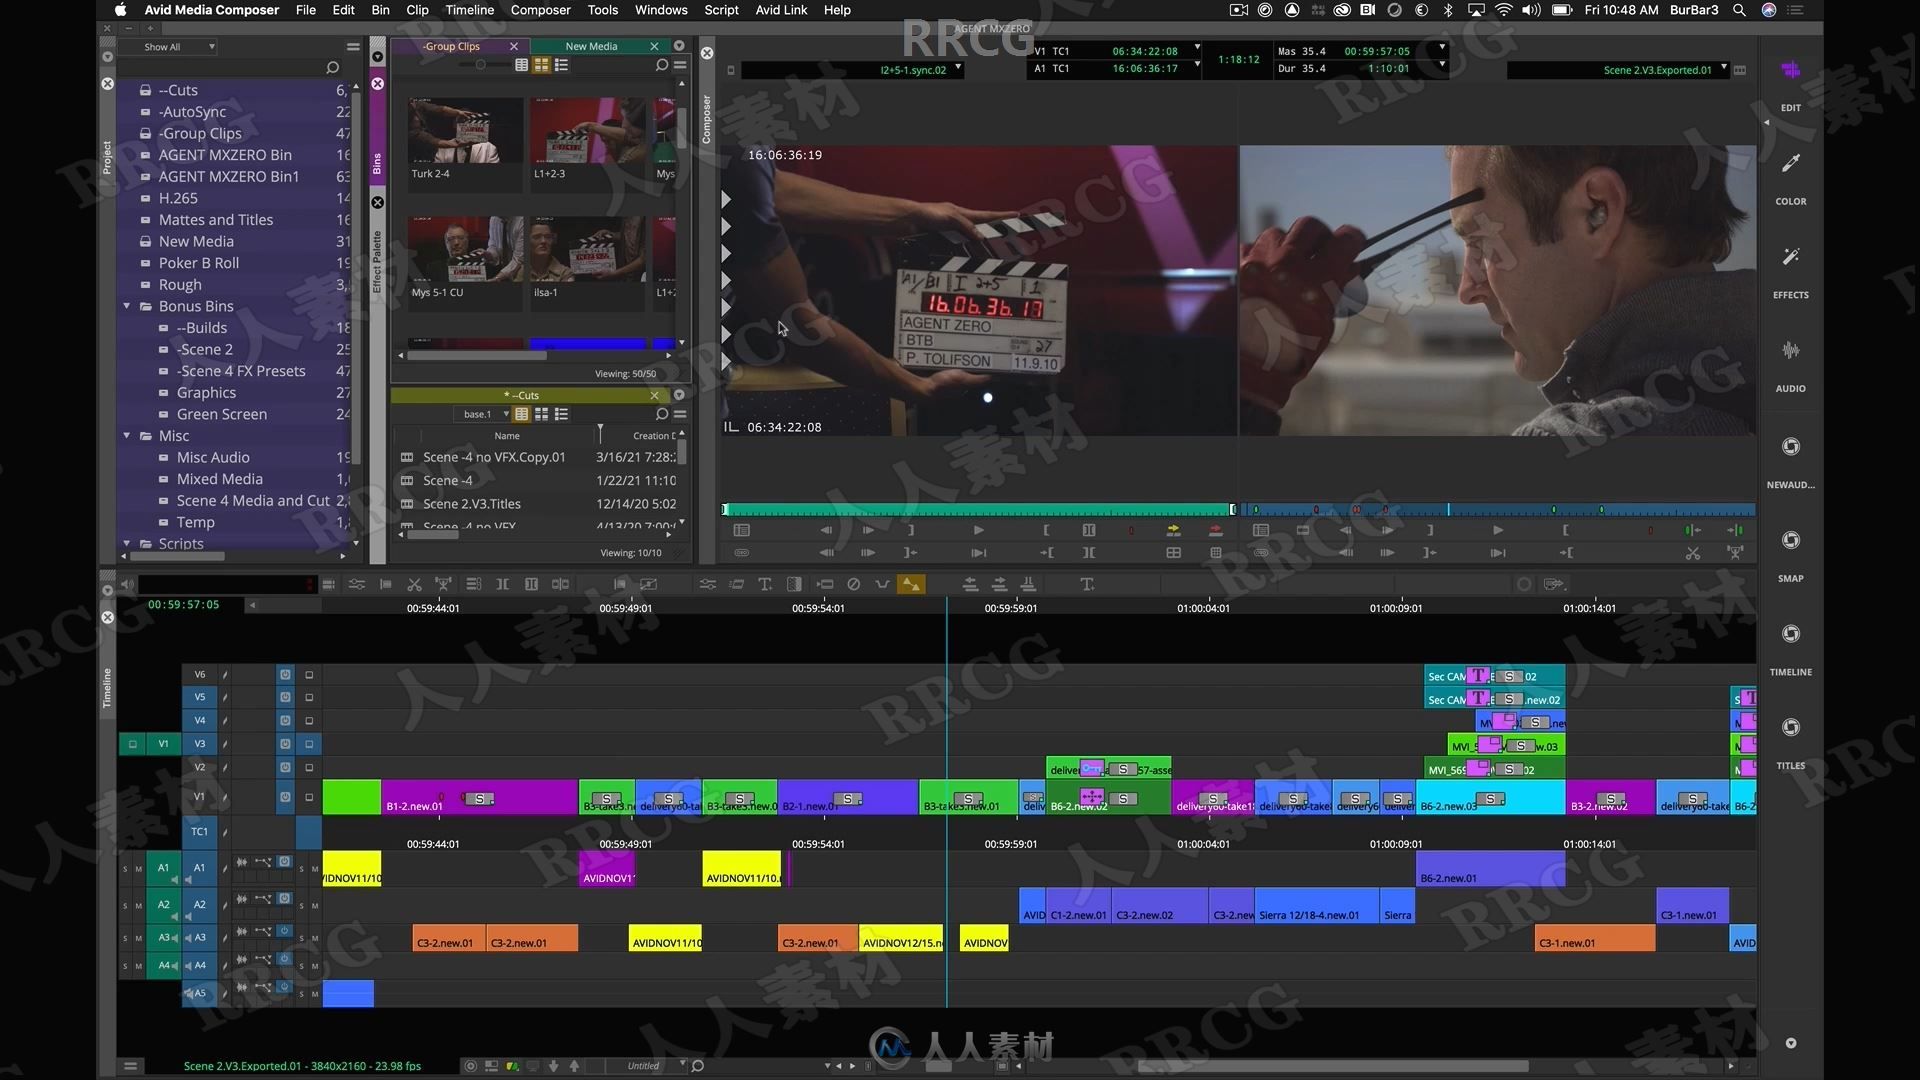The width and height of the screenshot is (1920, 1080).
Task: Collapse the Misc folder
Action: (x=127, y=436)
